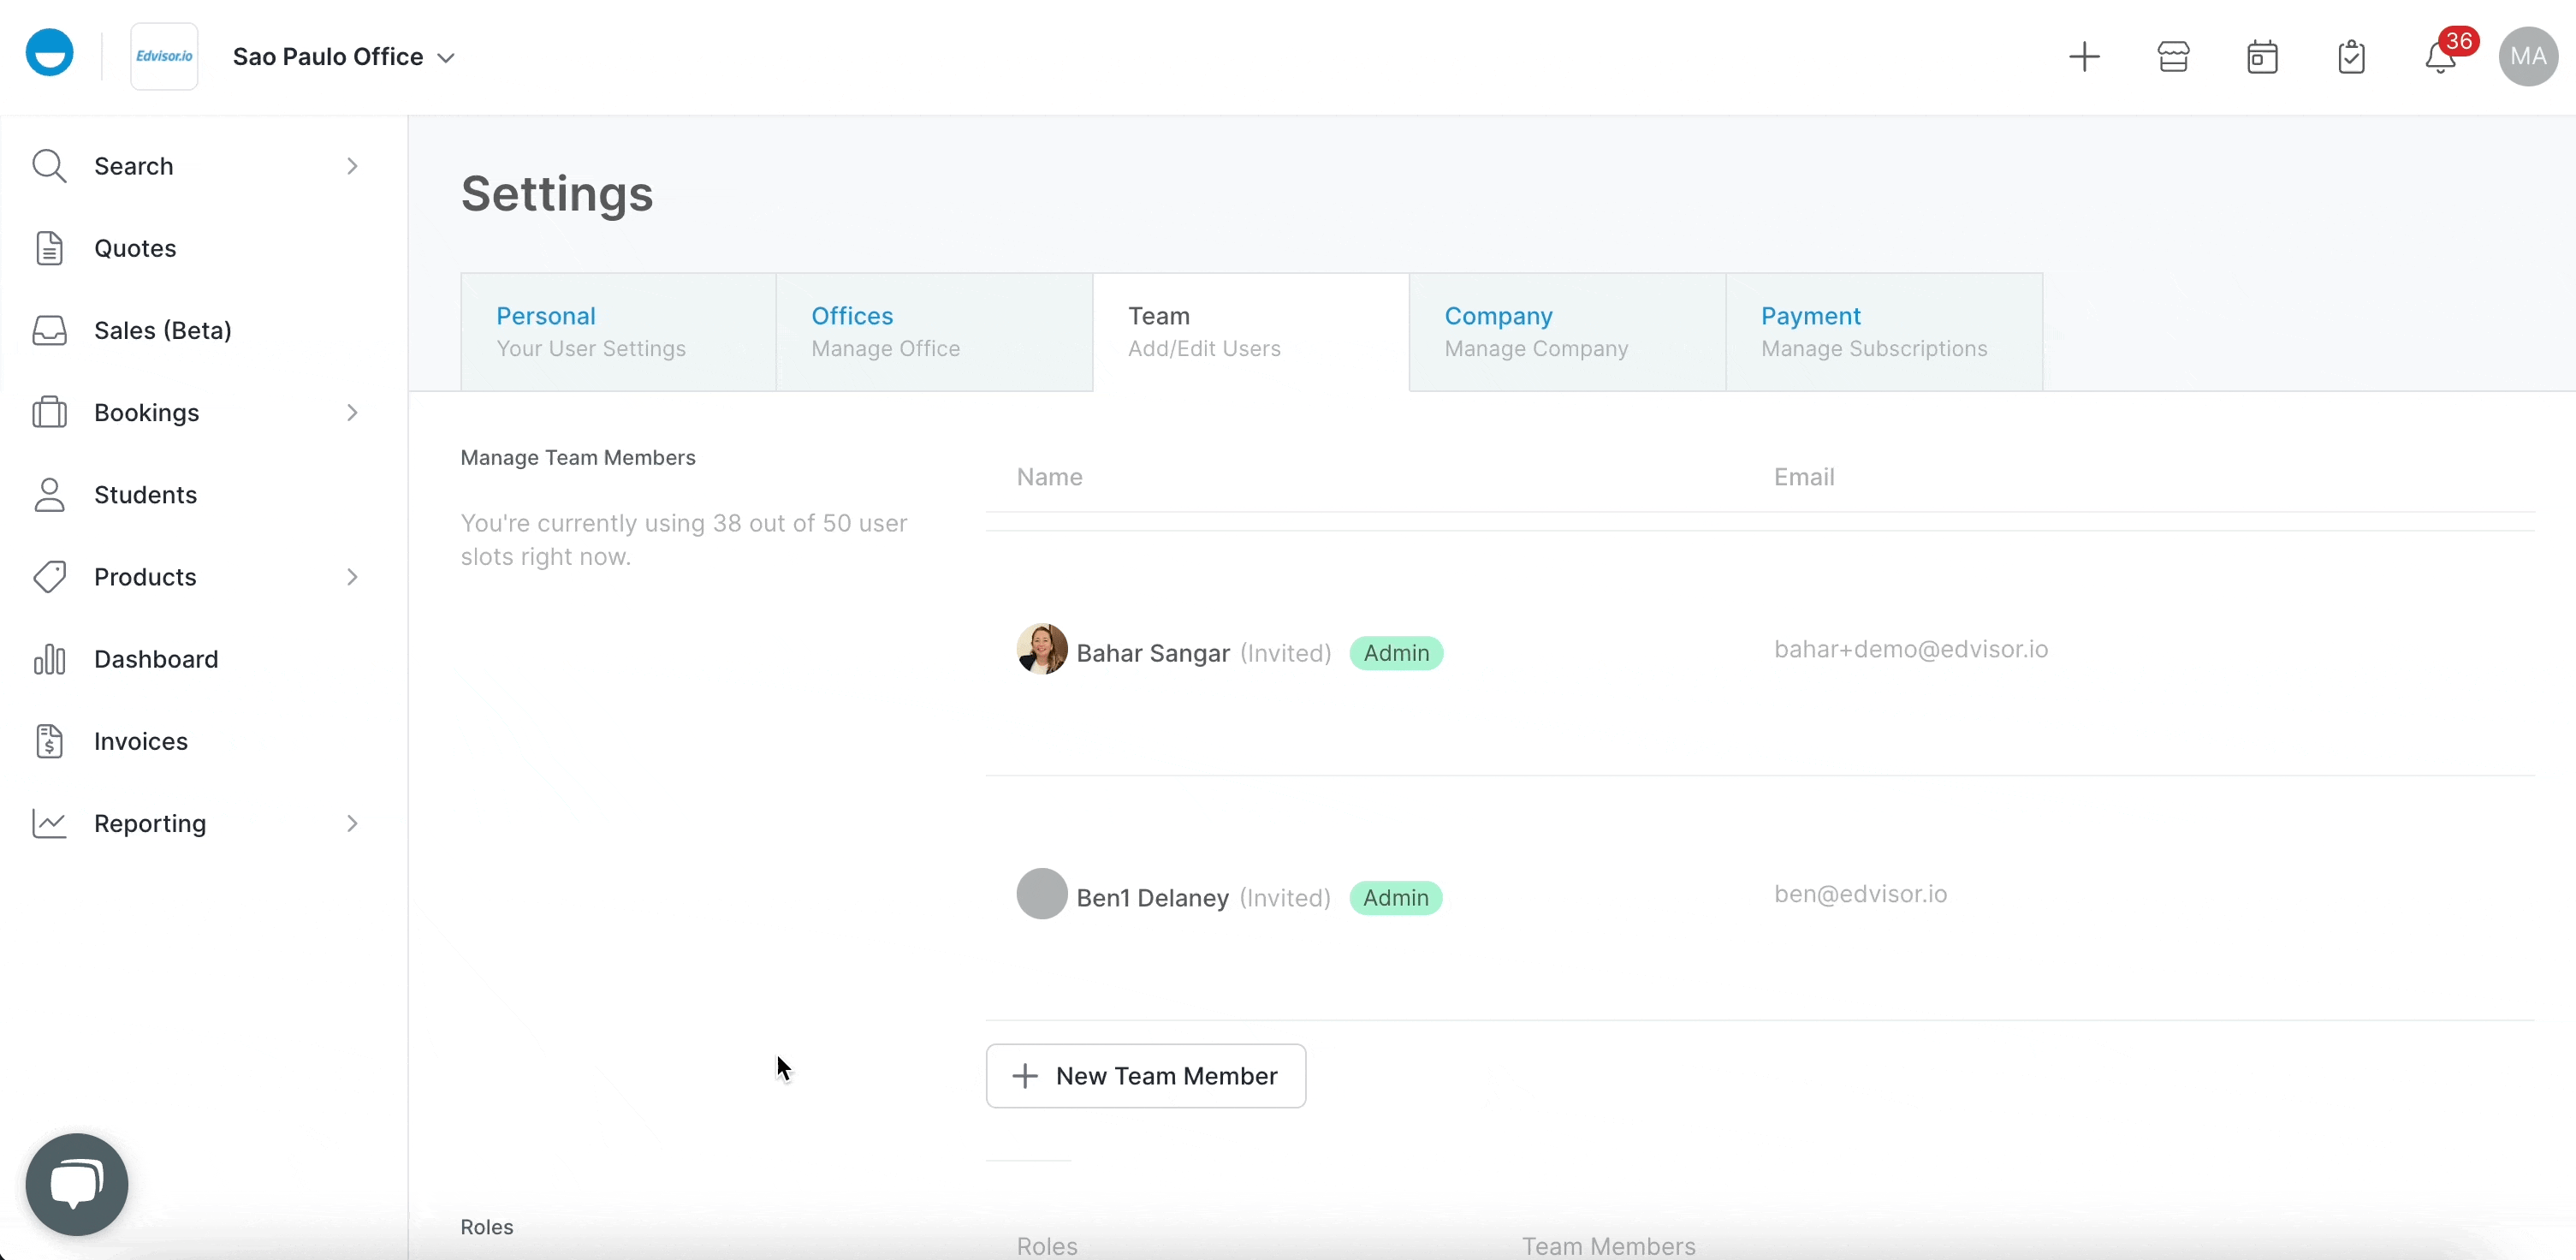The image size is (2576, 1260).
Task: Open the calendar icon in top bar
Action: pyautogui.click(x=2262, y=56)
